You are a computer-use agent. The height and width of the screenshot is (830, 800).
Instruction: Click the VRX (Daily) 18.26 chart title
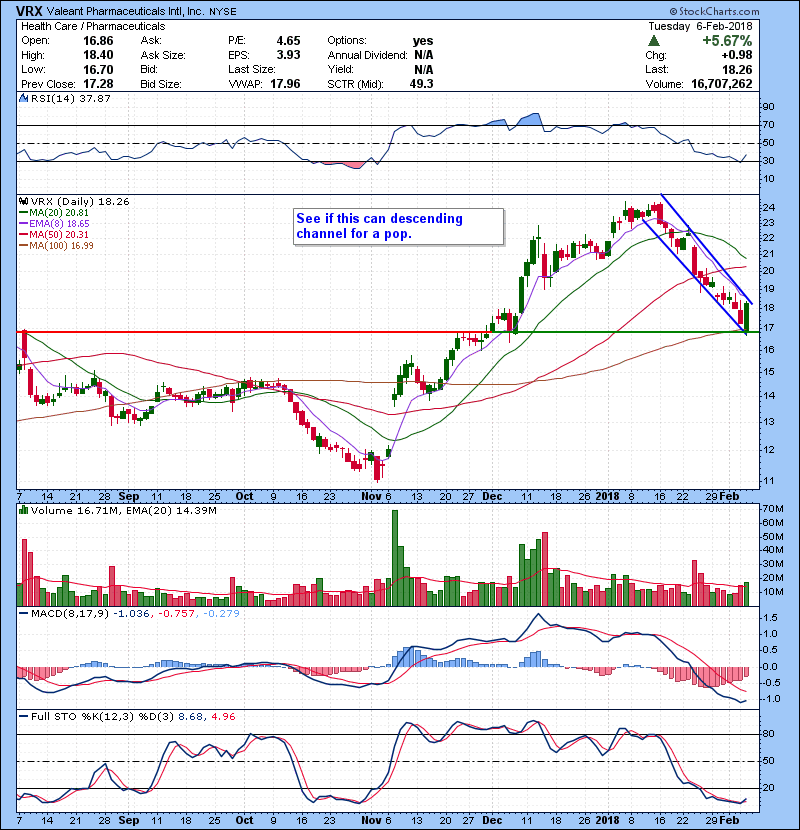(79, 202)
